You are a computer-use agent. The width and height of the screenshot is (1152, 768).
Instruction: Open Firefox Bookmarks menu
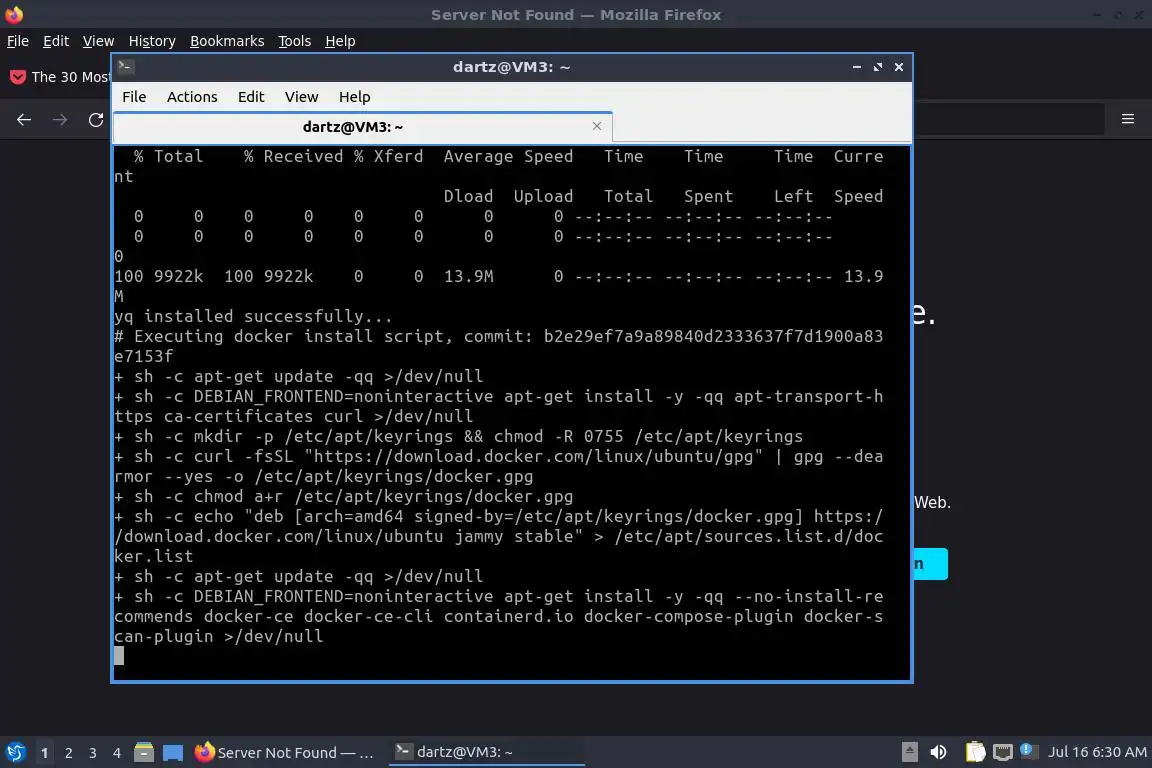227,41
